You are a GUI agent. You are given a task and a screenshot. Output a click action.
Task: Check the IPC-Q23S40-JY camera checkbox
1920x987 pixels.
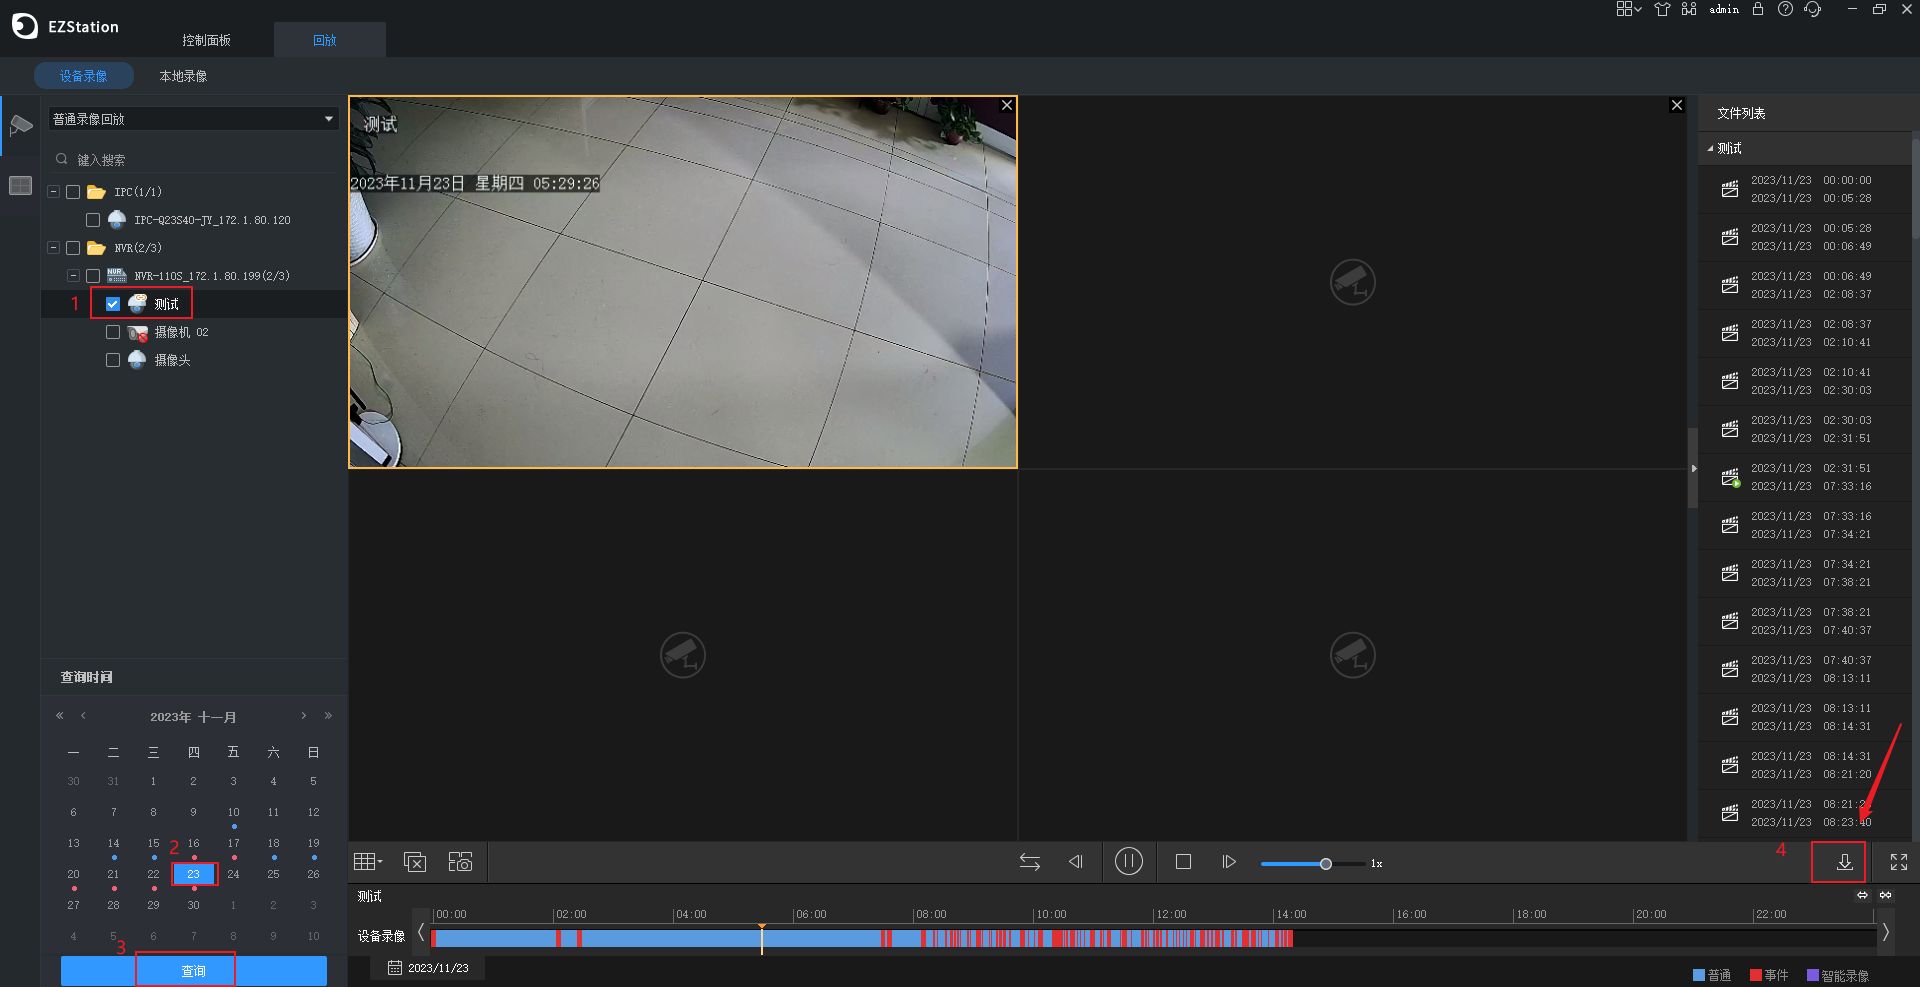coord(93,220)
